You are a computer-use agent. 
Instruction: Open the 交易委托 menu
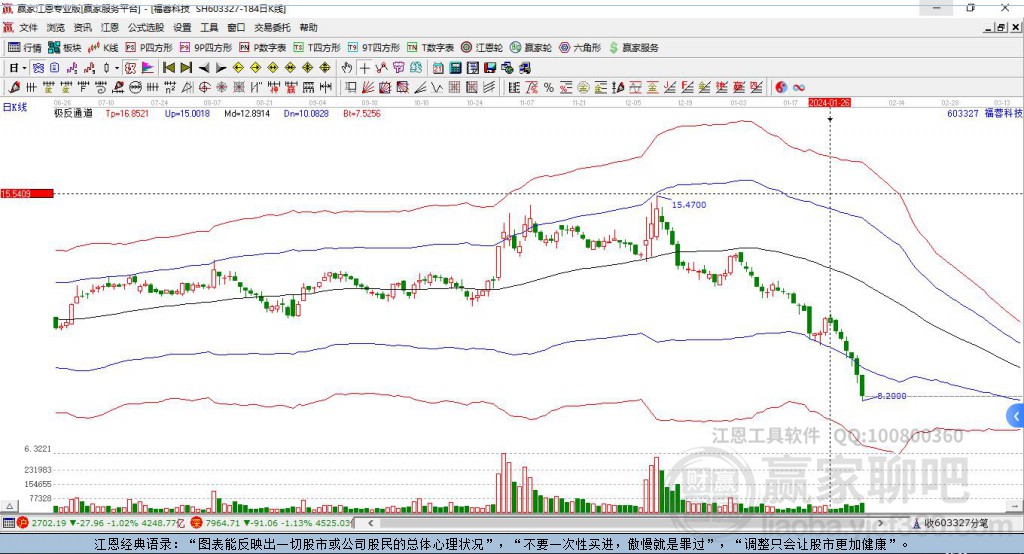[272, 27]
